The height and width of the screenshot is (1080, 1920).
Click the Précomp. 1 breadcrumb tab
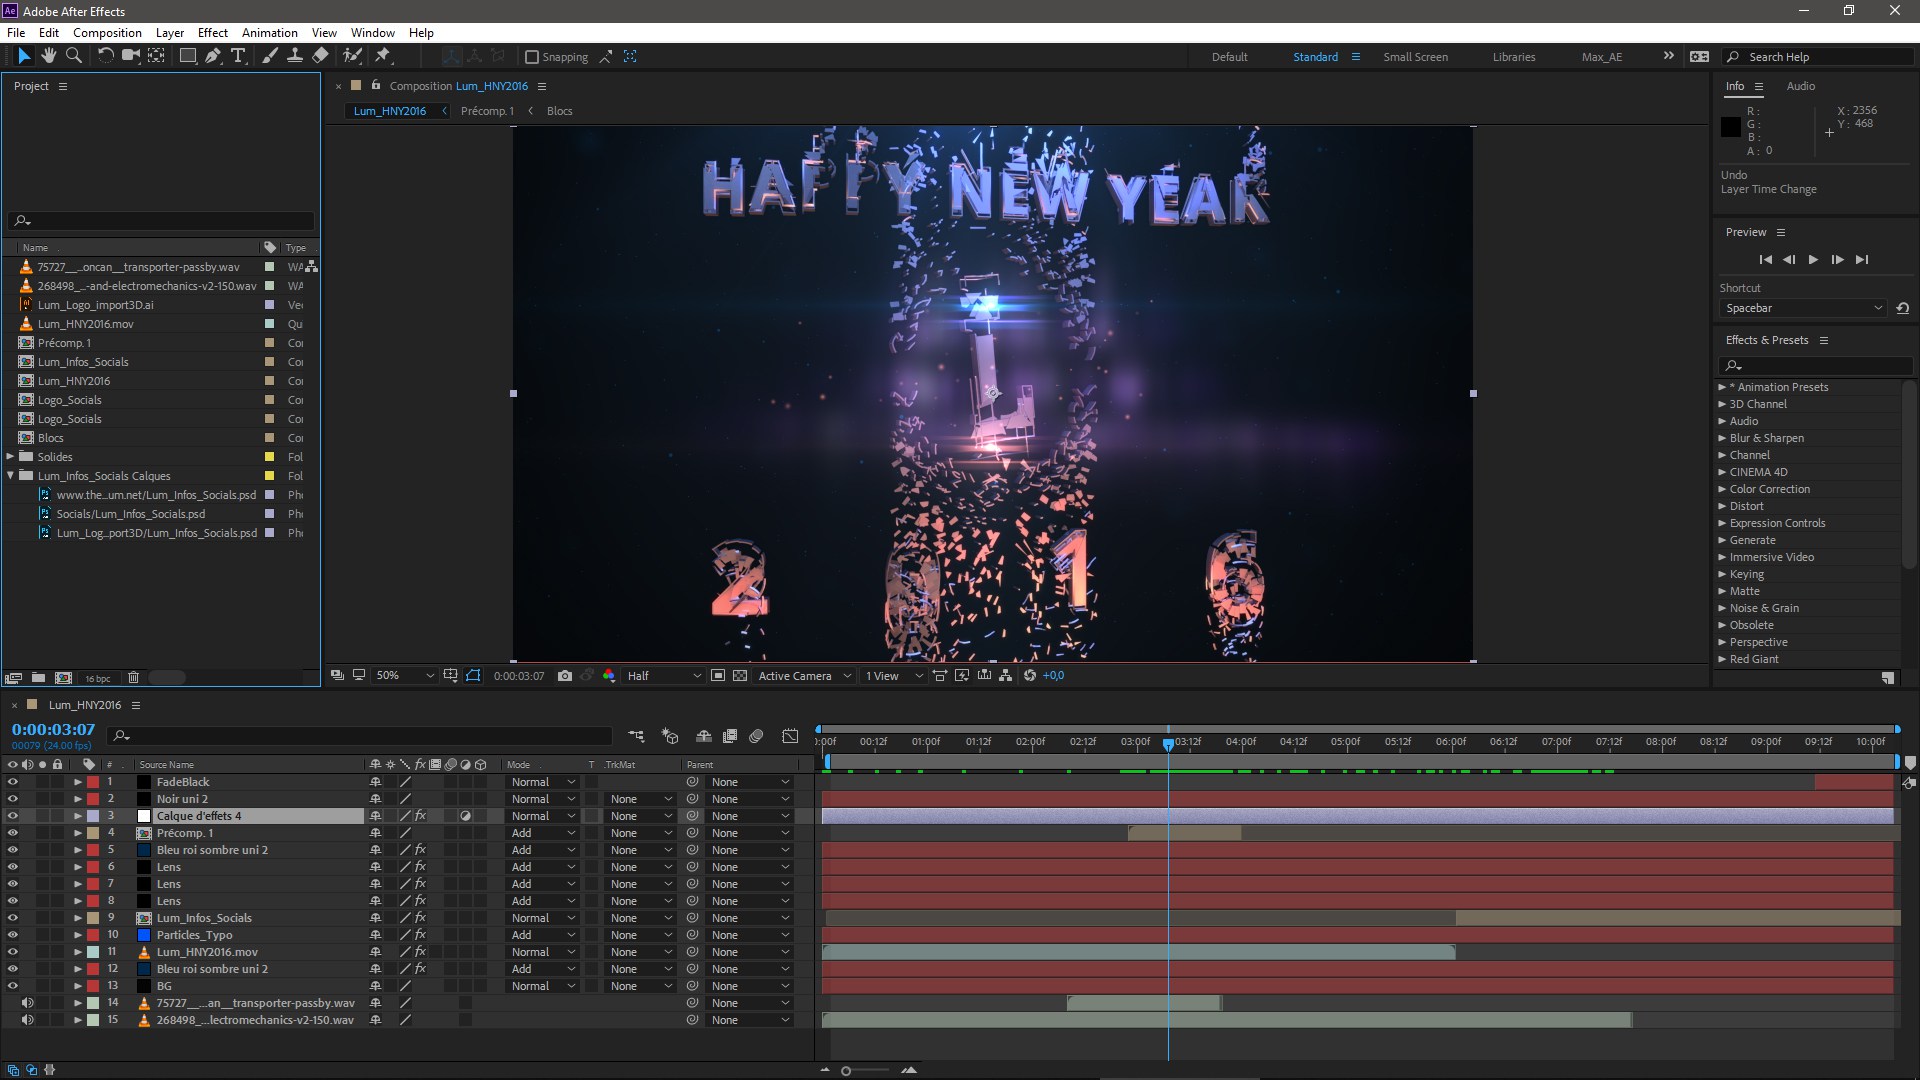point(485,111)
